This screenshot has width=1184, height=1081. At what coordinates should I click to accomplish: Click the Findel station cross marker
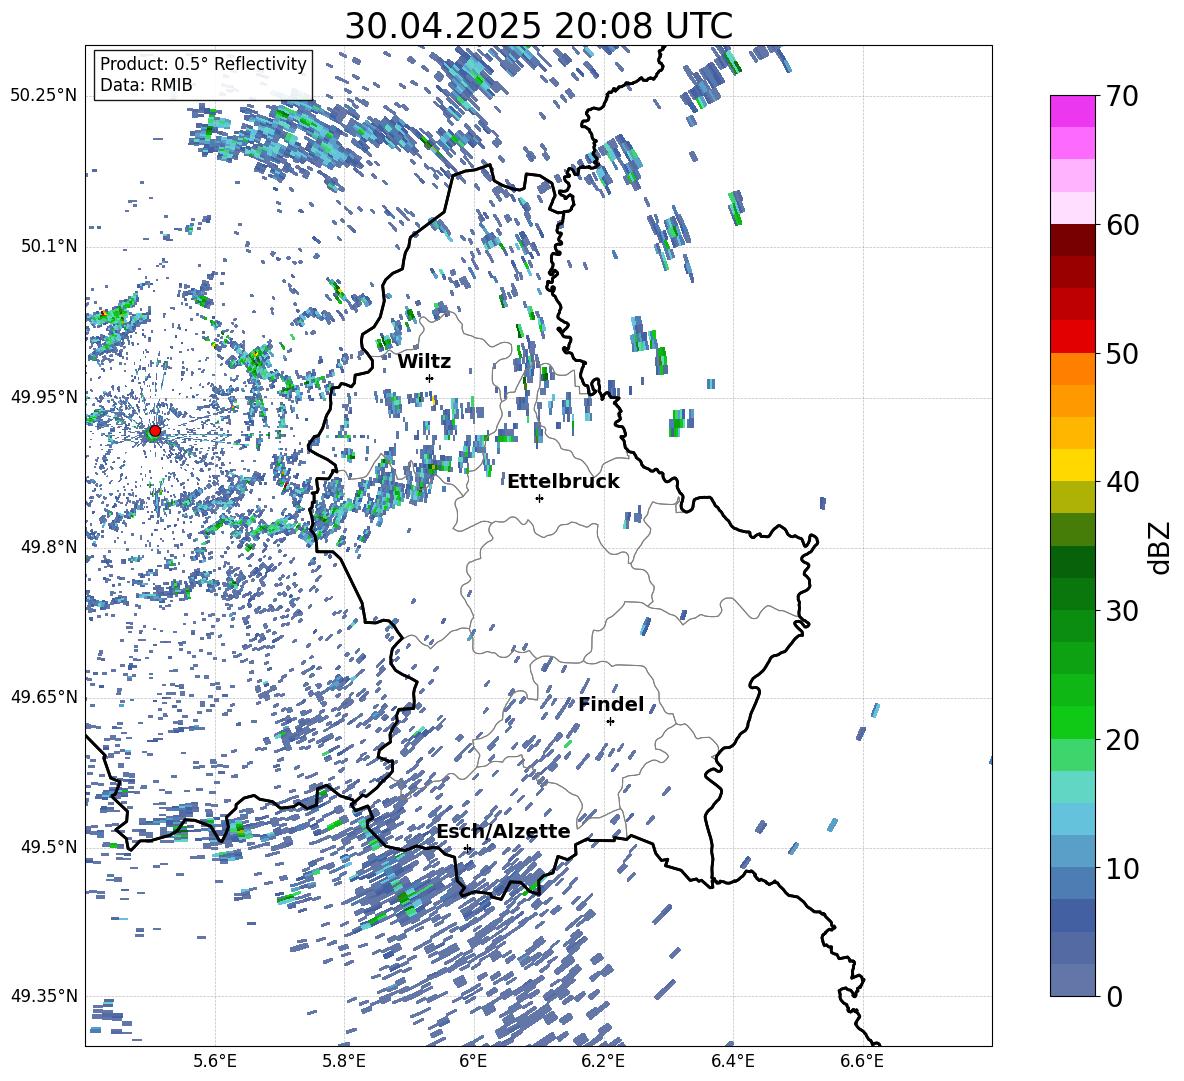point(610,722)
